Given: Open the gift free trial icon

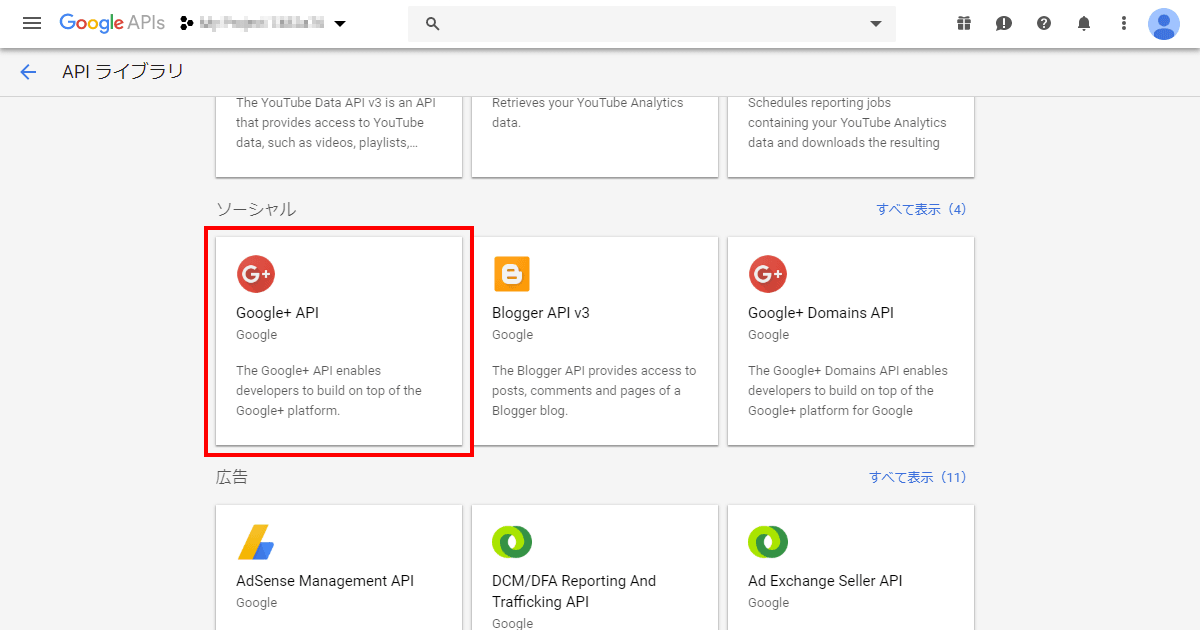Looking at the screenshot, I should click(964, 24).
